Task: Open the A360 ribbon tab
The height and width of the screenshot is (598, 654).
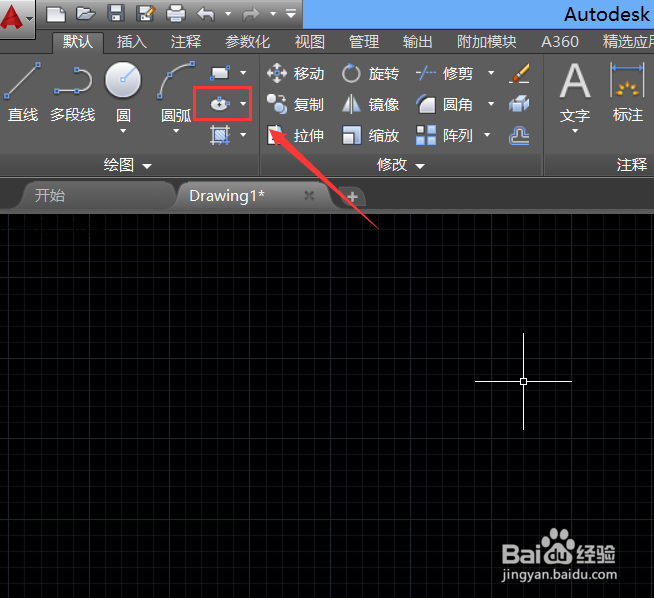Action: [560, 42]
